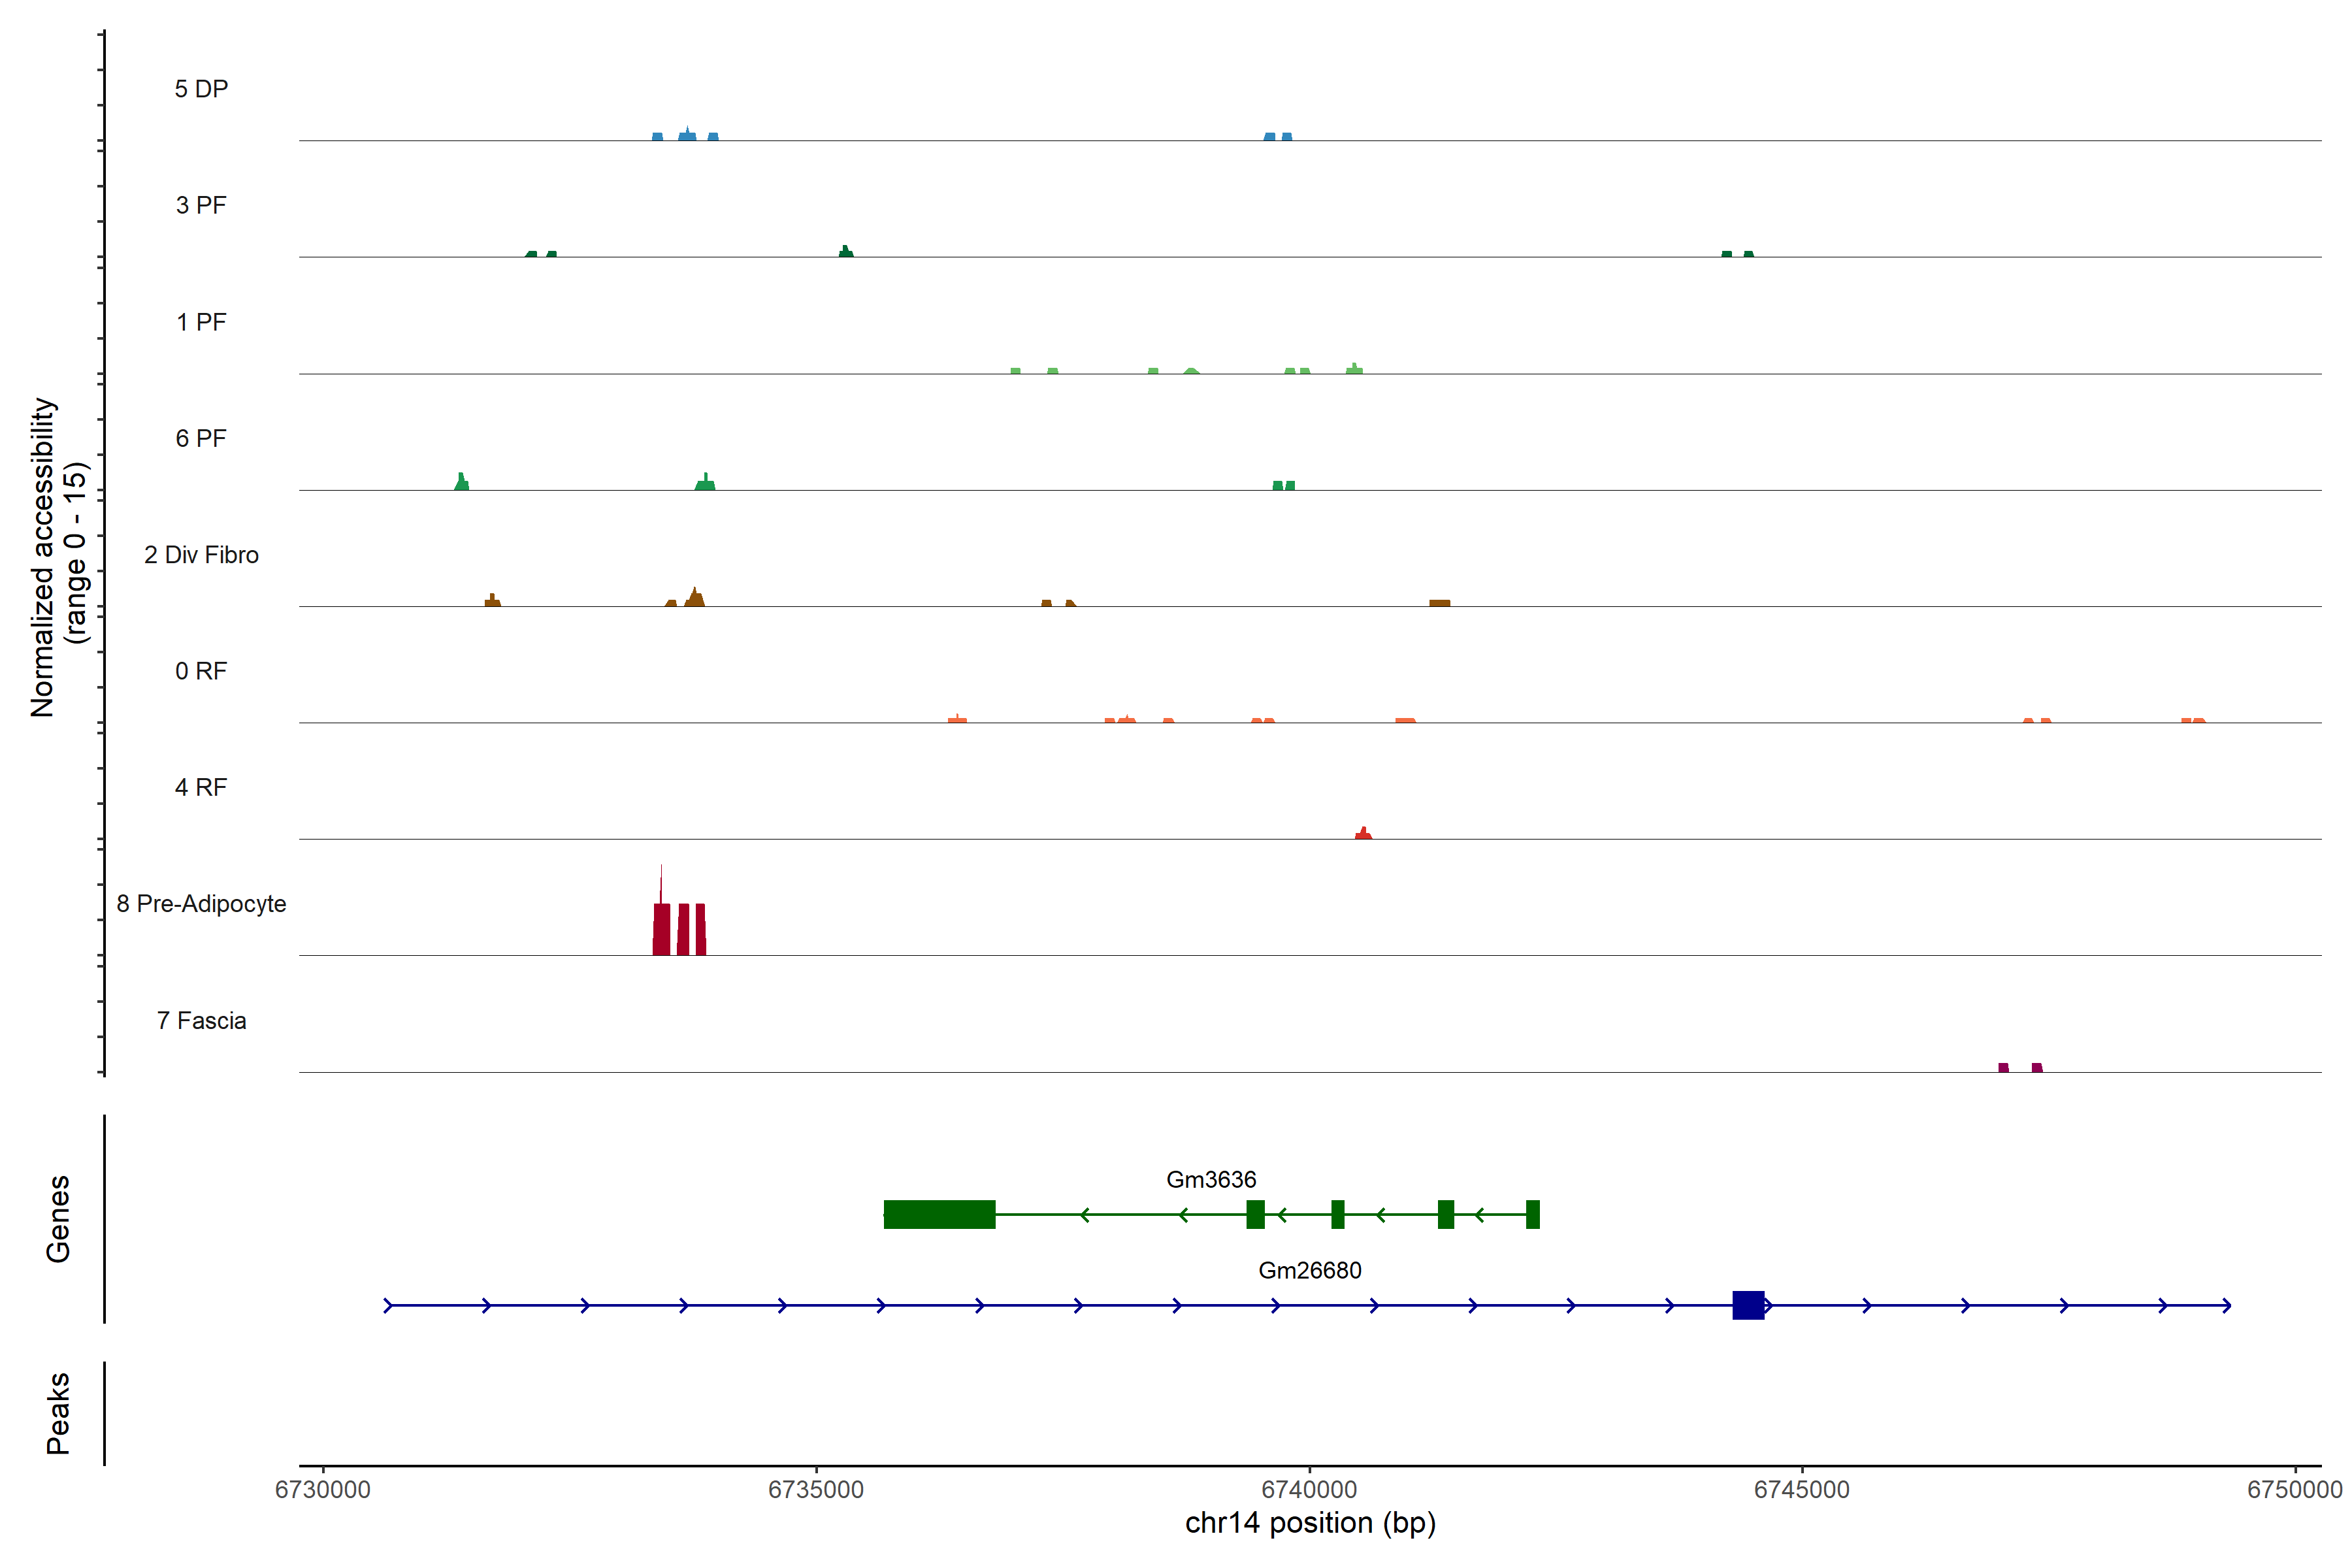The image size is (2352, 1568).
Task: Click the 3 PF track label
Action: (x=201, y=206)
